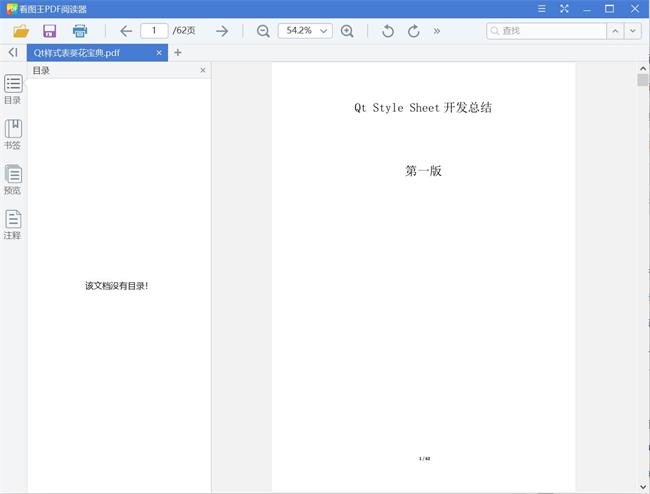Collapse the left sidebar panel

pos(13,53)
